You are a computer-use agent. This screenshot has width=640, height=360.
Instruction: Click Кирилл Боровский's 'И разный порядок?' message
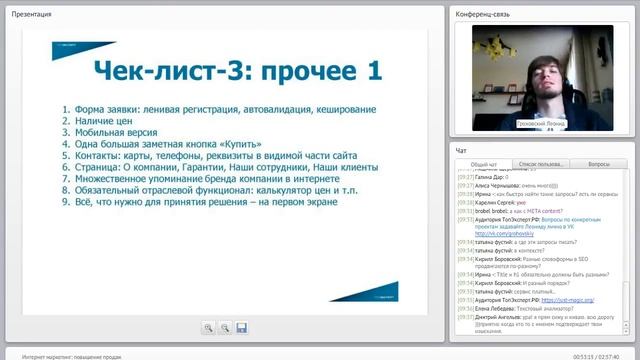tap(513, 283)
